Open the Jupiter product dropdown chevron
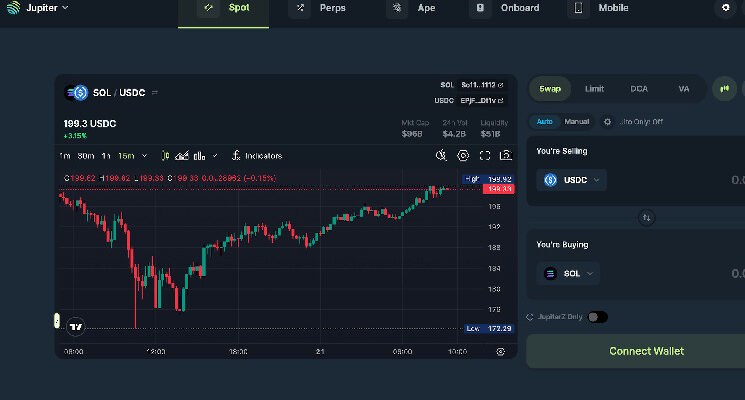This screenshot has height=400, width=745. (x=66, y=8)
